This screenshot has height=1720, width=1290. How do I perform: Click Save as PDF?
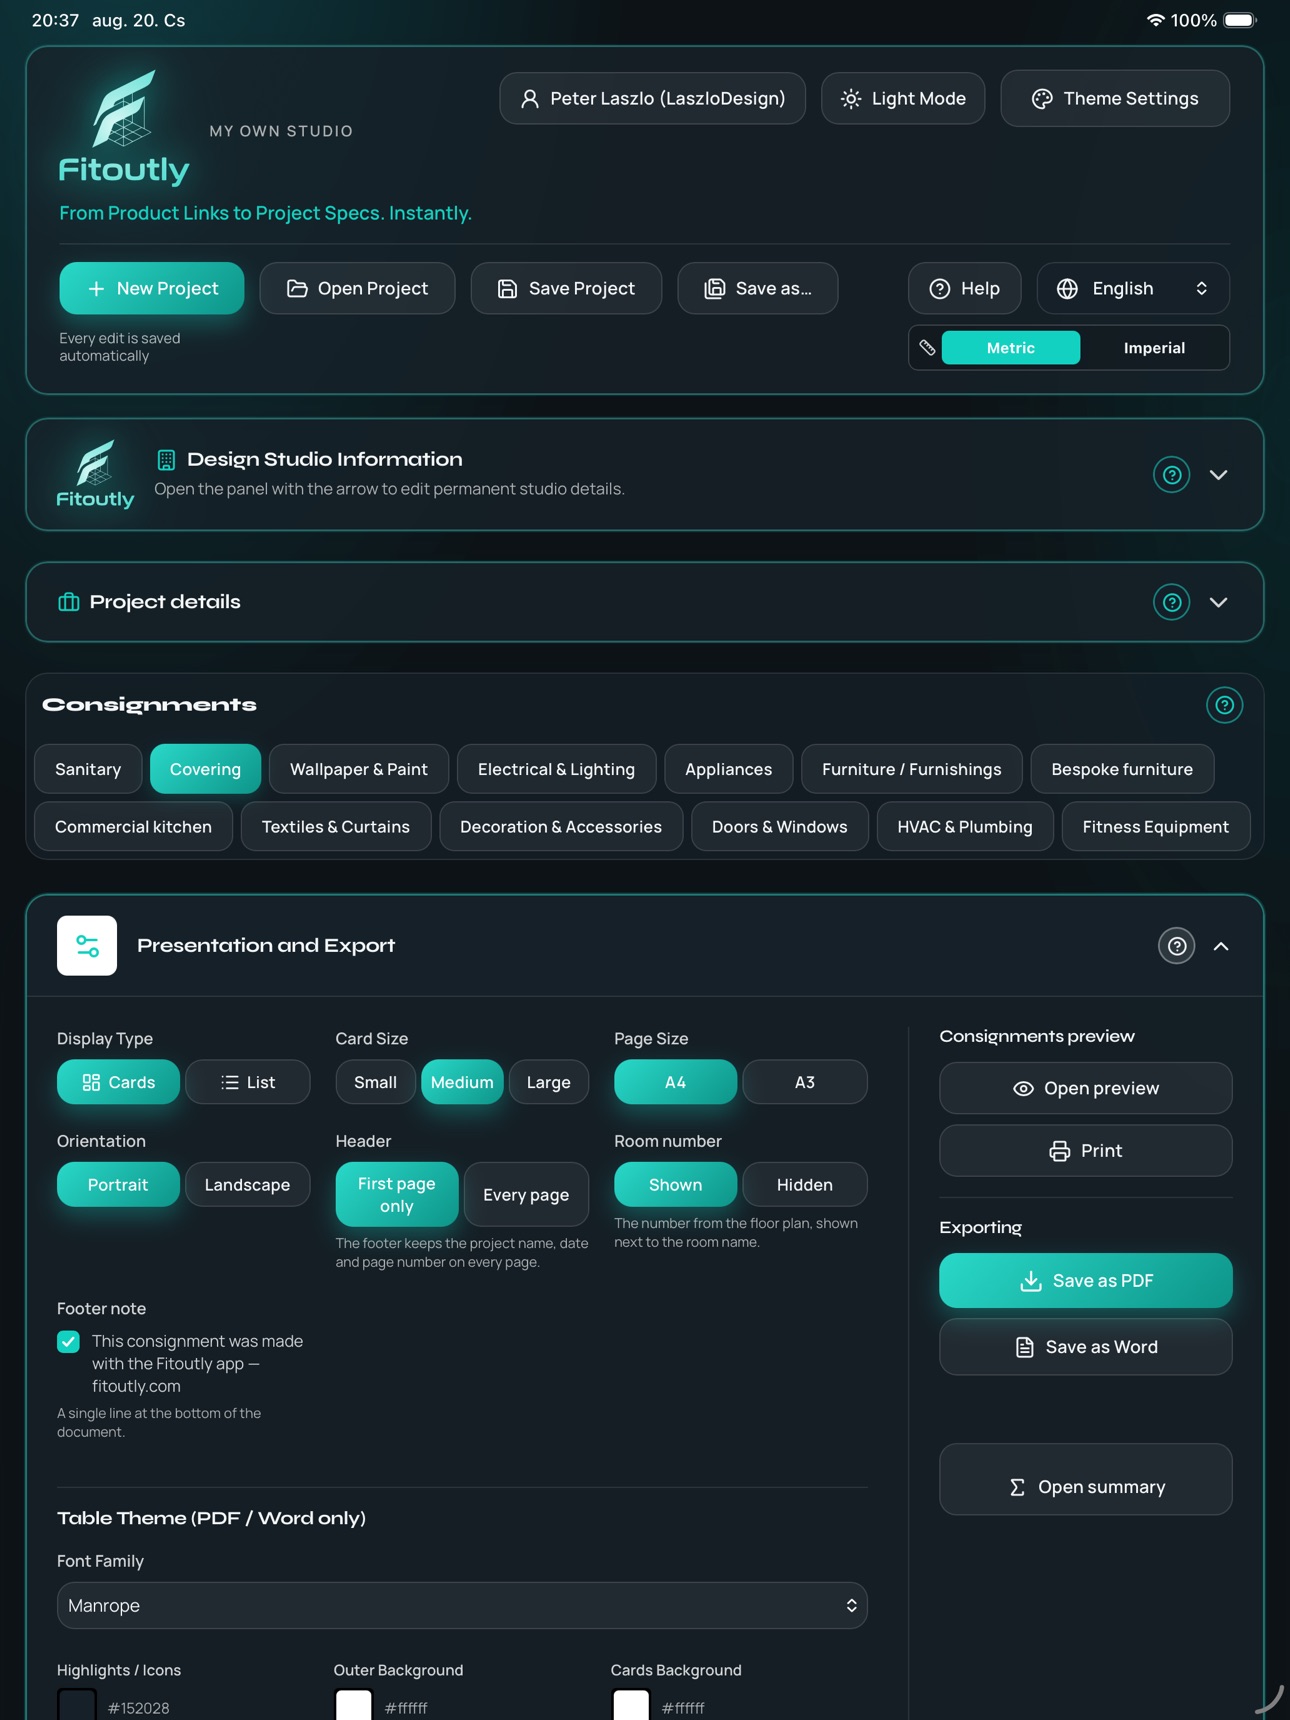click(1085, 1280)
